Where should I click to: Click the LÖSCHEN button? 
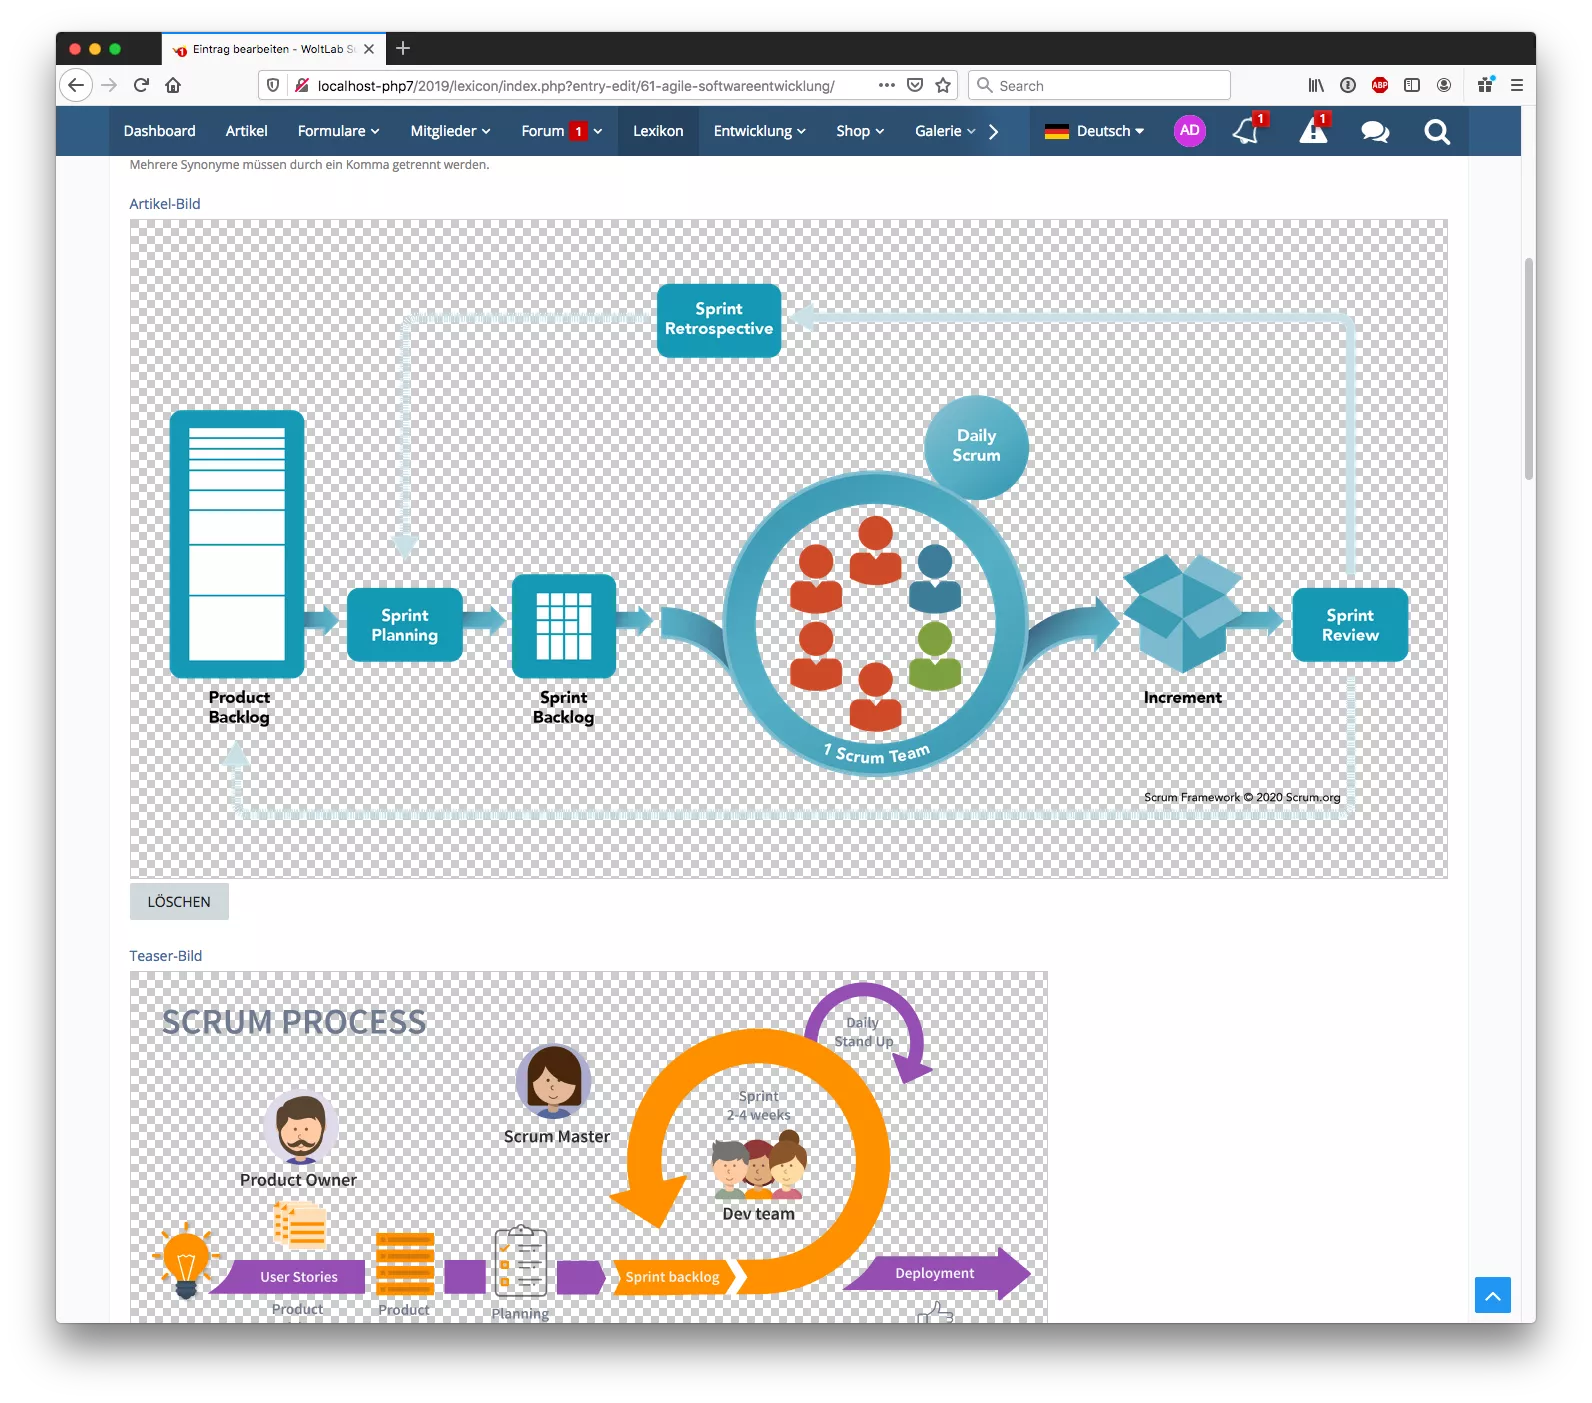click(179, 901)
